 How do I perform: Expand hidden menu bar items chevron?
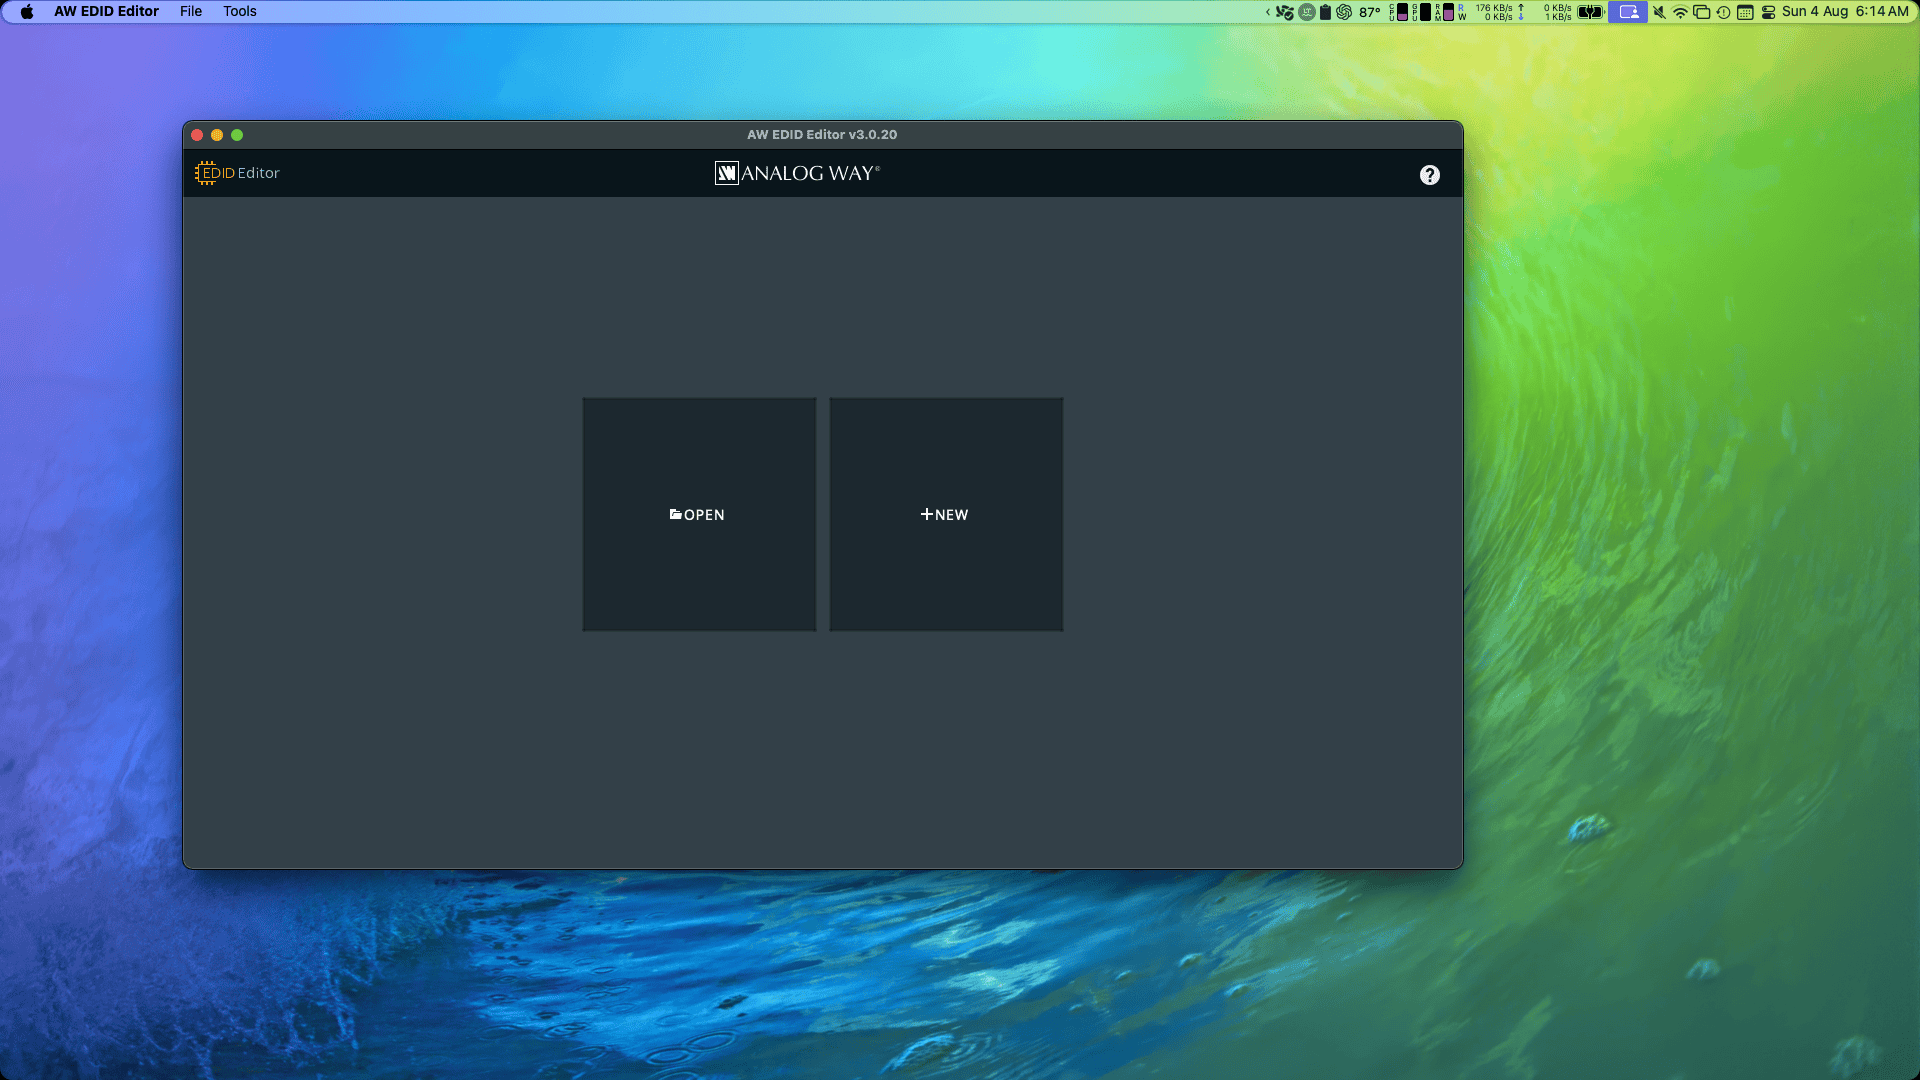tap(1267, 12)
